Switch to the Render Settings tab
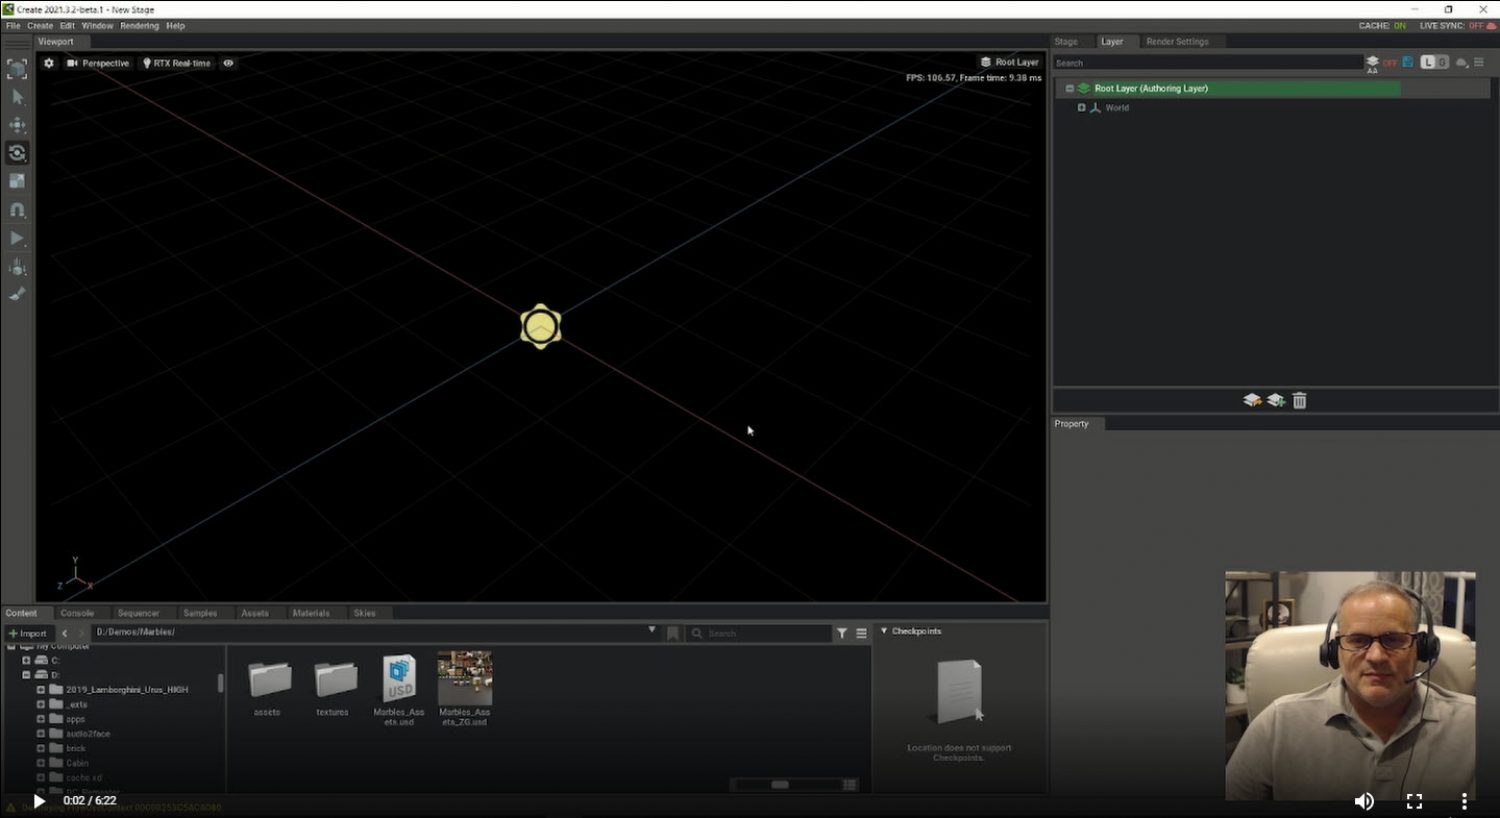This screenshot has width=1500, height=818. point(1176,42)
